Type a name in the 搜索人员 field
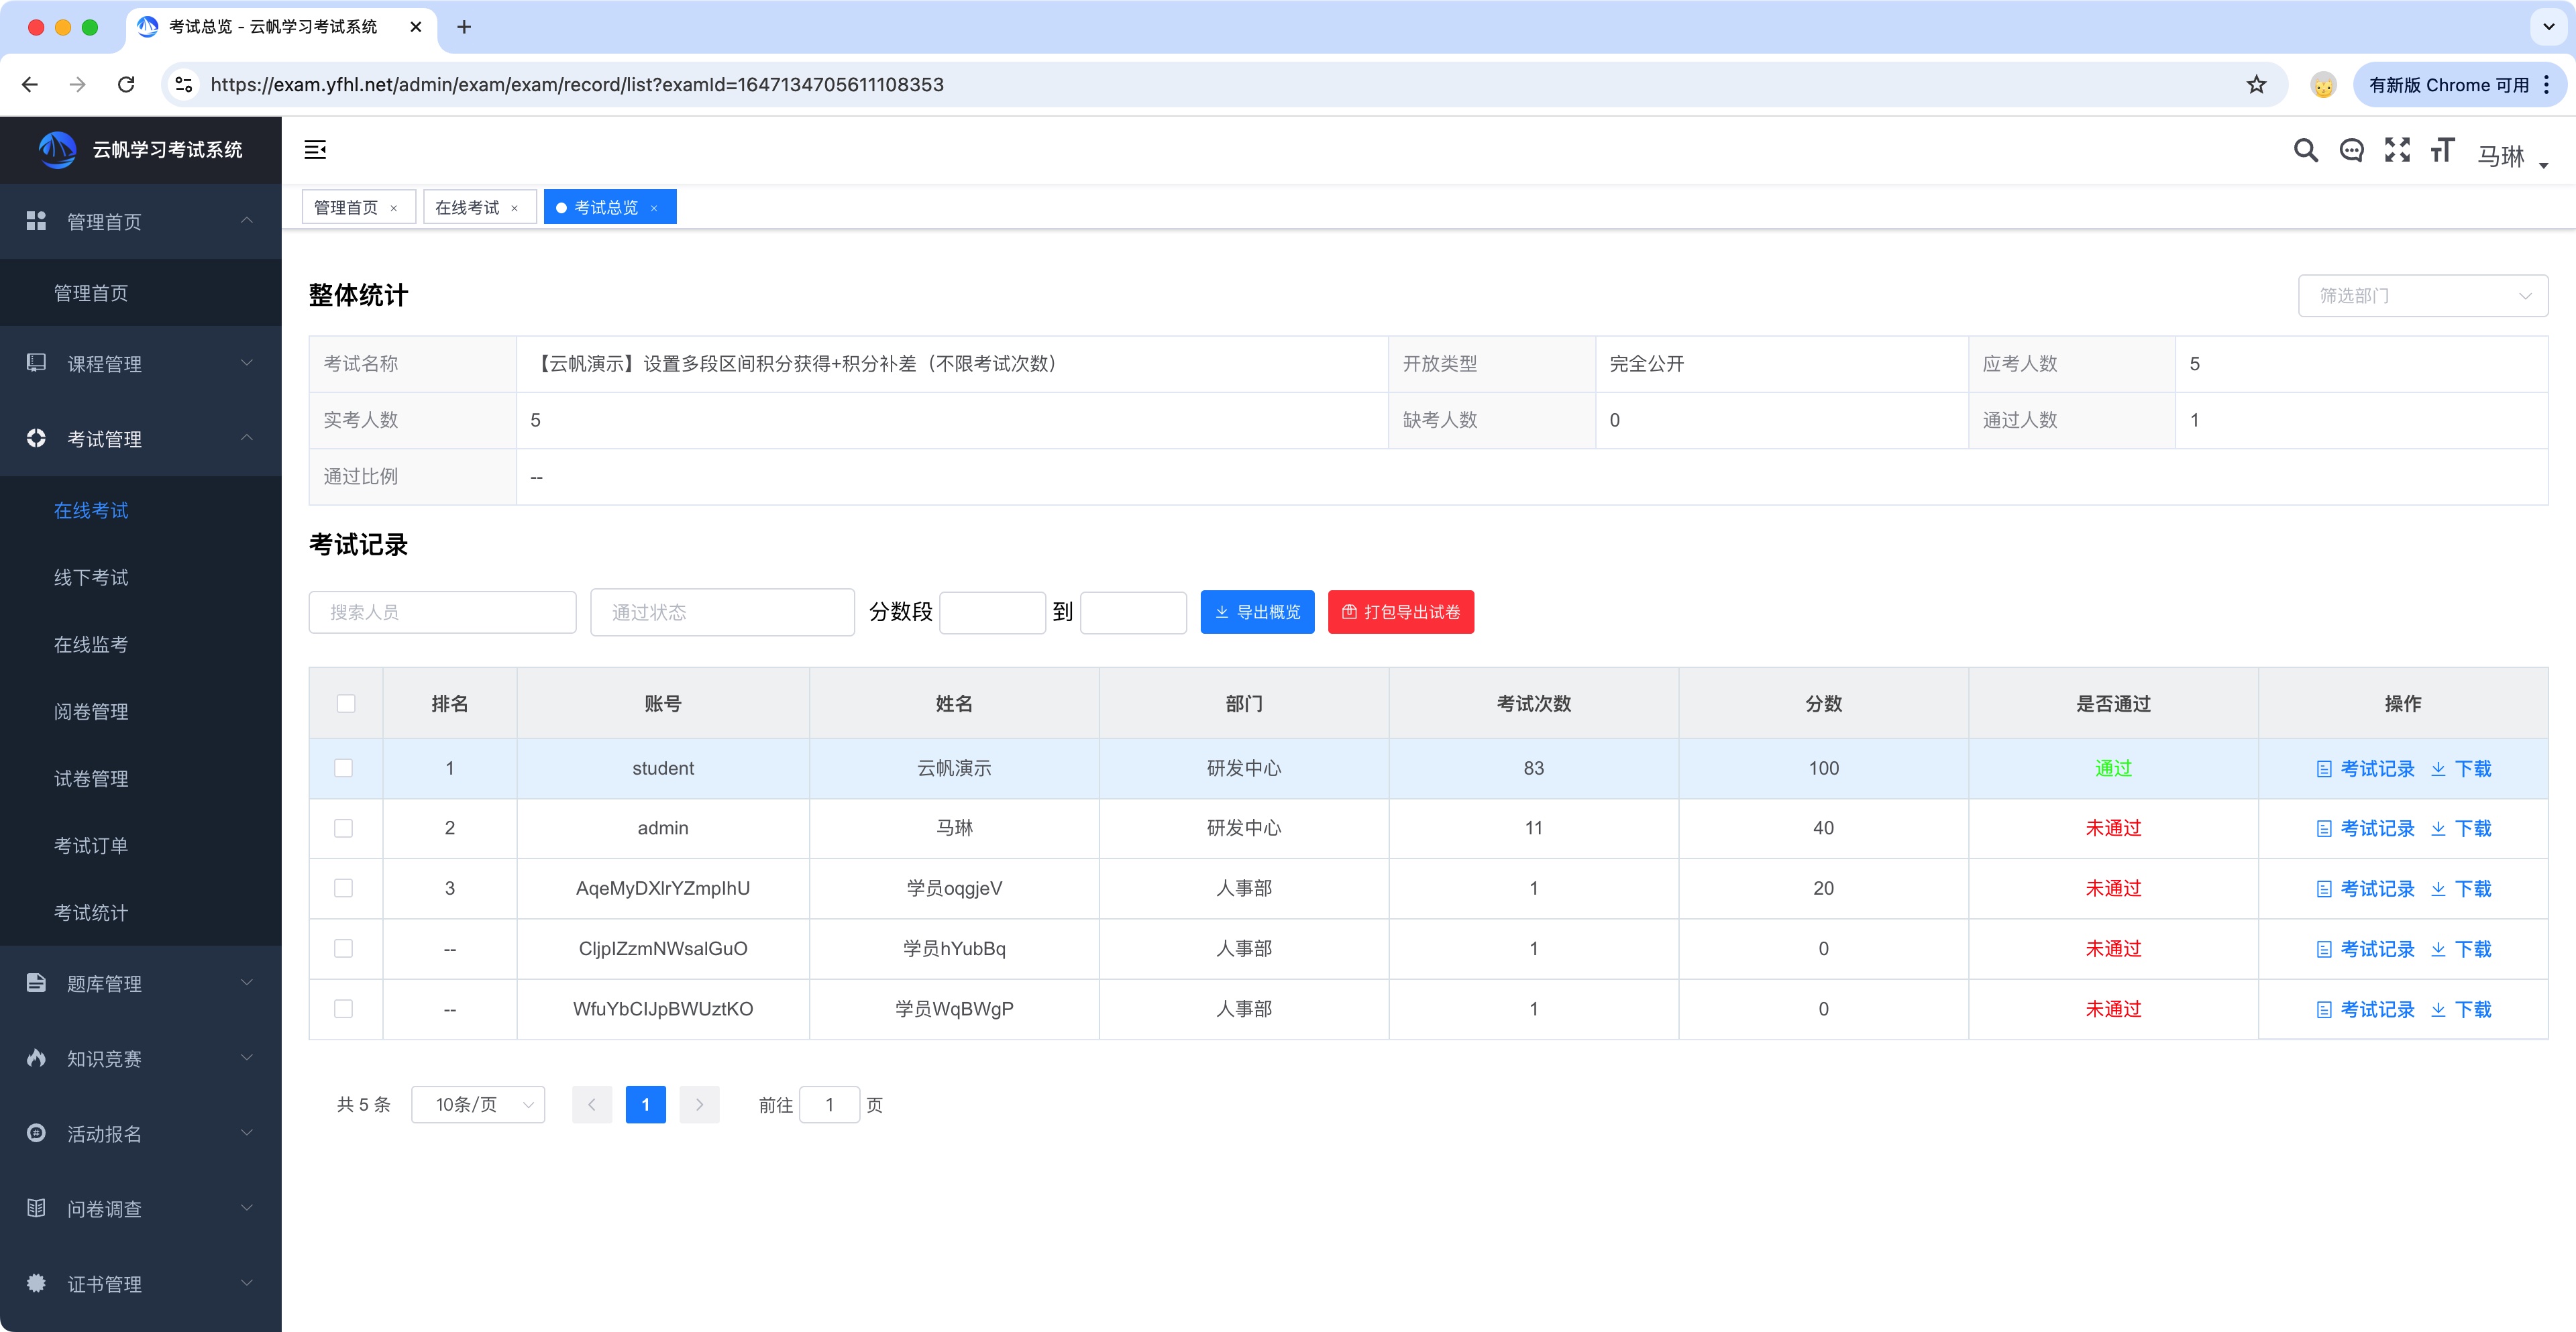2576x1332 pixels. coord(442,611)
